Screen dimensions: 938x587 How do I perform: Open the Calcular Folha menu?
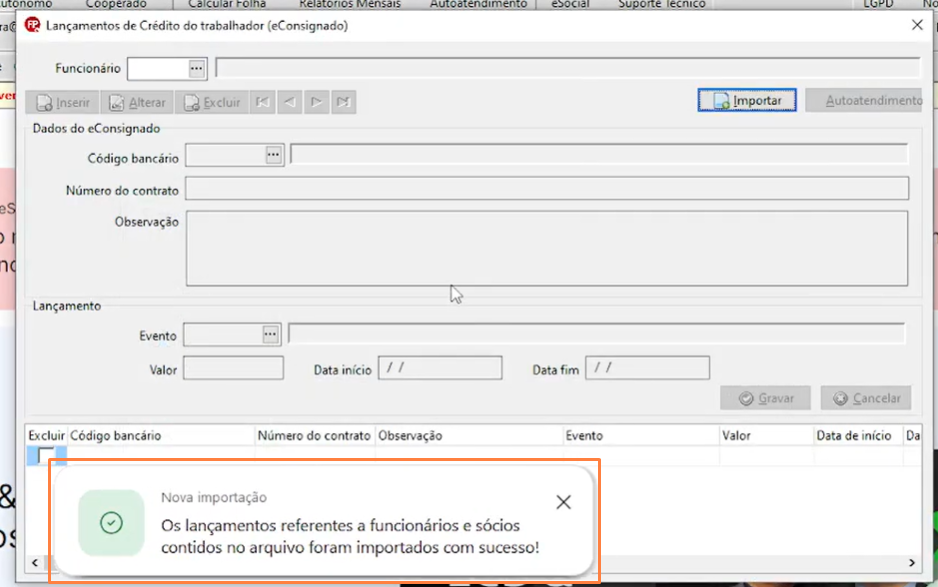227,4
